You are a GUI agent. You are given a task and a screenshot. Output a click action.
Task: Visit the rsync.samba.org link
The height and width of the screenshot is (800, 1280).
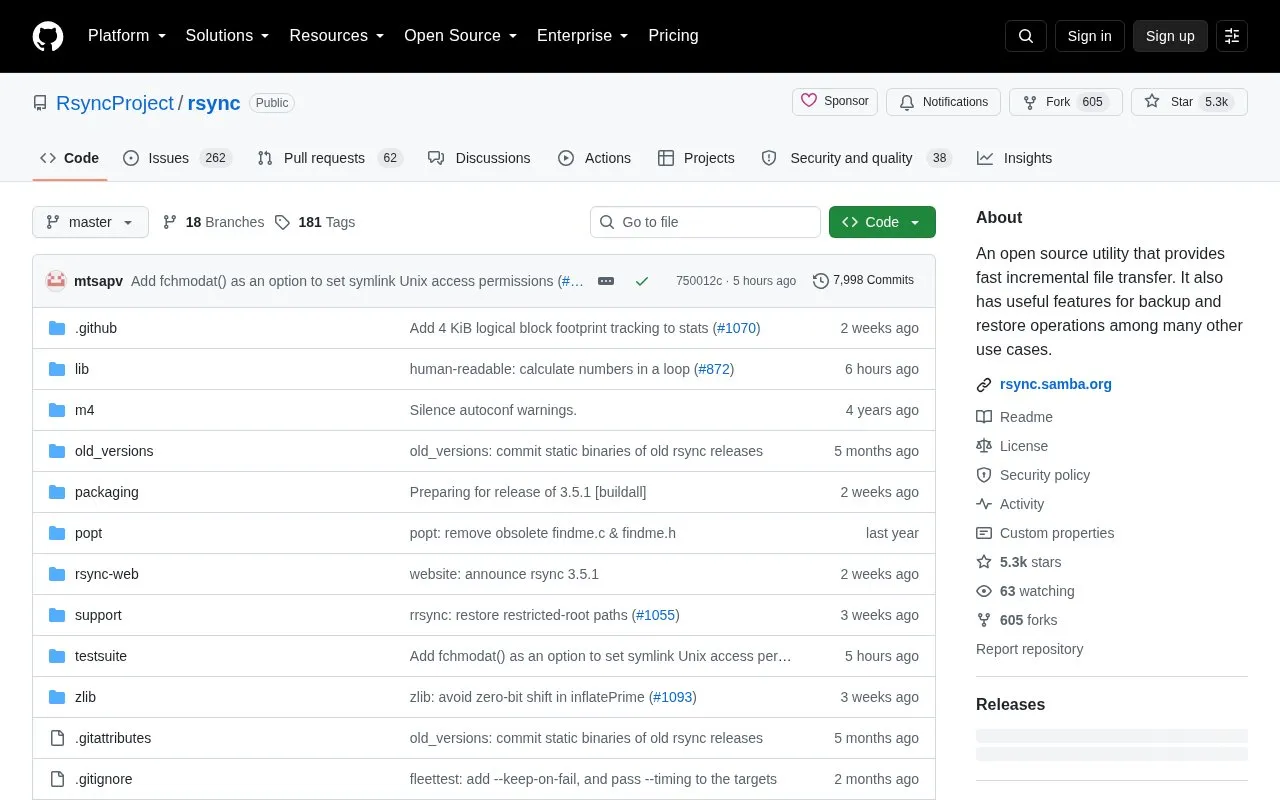coord(1056,384)
